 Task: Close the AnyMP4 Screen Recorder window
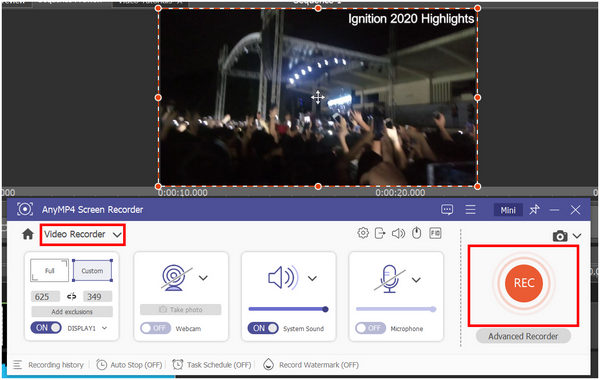575,210
